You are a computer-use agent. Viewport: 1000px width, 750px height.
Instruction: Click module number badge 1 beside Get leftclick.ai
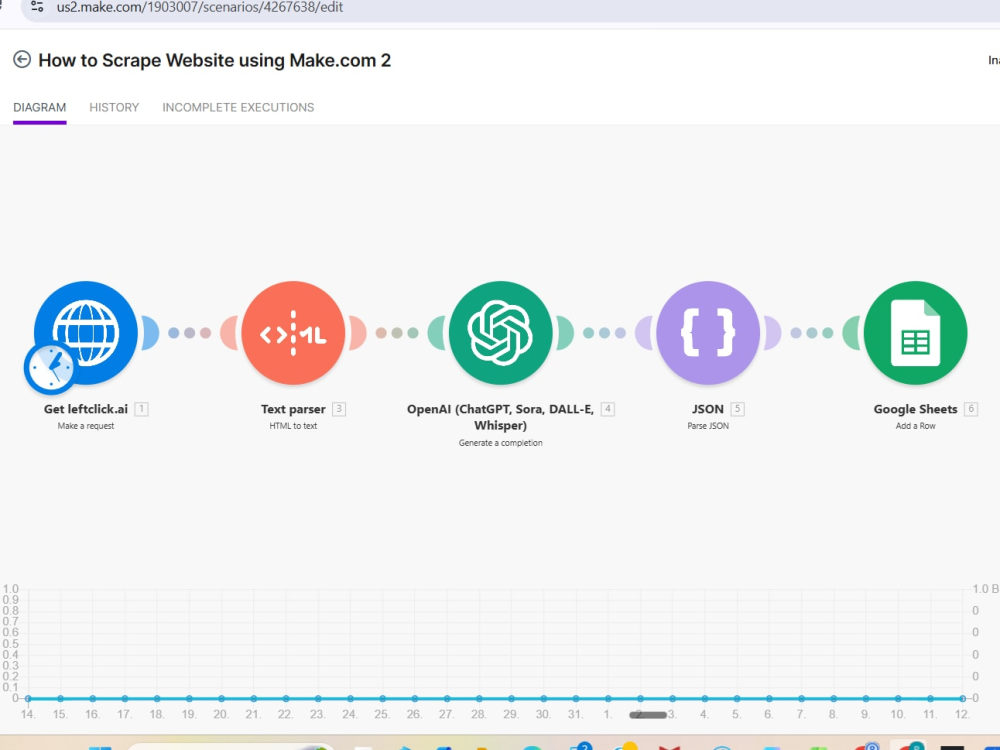142,409
